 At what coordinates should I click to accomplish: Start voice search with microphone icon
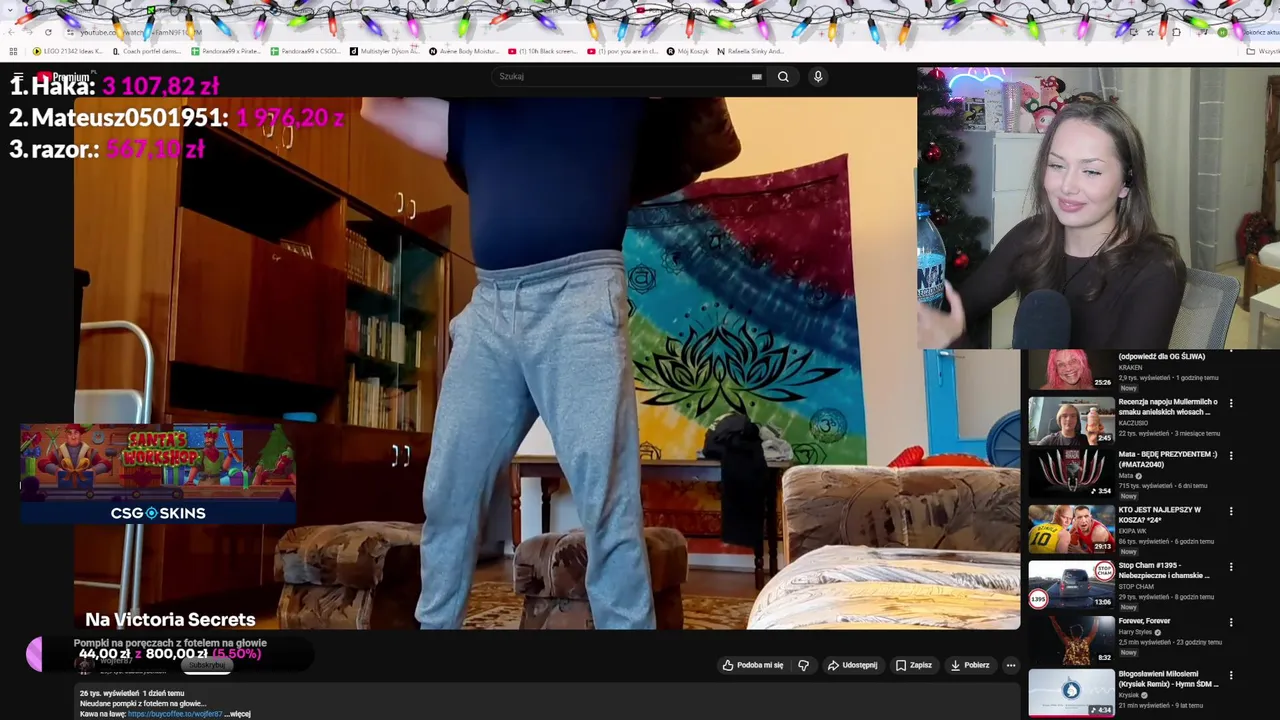coord(818,76)
